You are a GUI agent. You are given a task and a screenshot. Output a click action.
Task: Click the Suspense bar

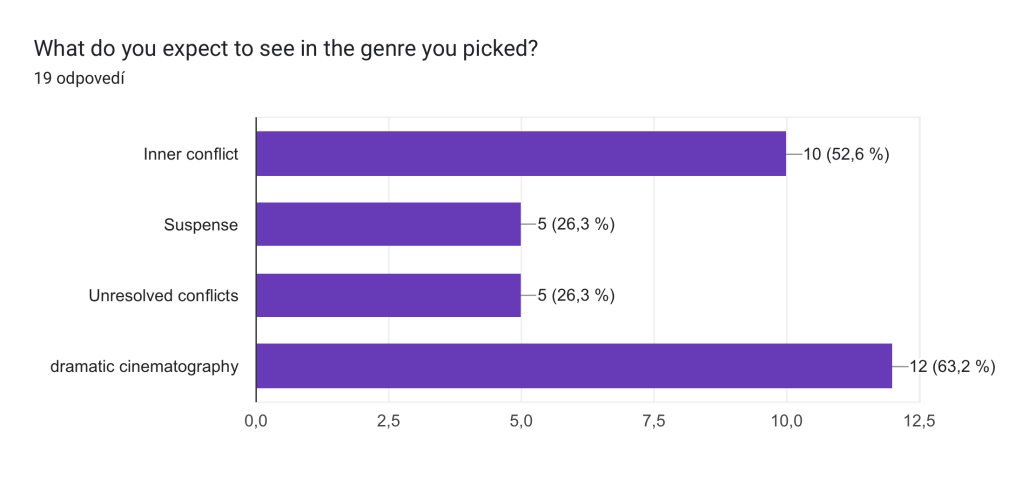pyautogui.click(x=388, y=224)
